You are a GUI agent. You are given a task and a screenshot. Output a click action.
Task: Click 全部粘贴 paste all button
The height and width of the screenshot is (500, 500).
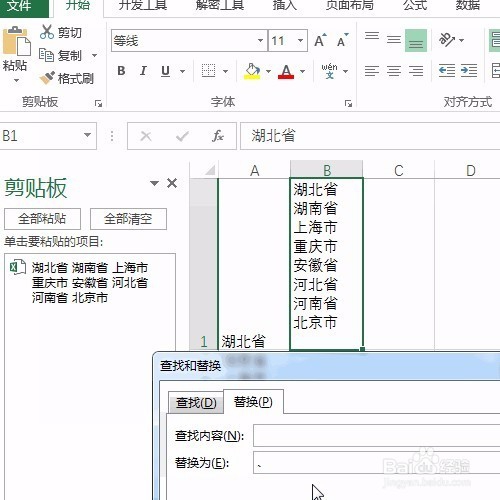[42, 219]
